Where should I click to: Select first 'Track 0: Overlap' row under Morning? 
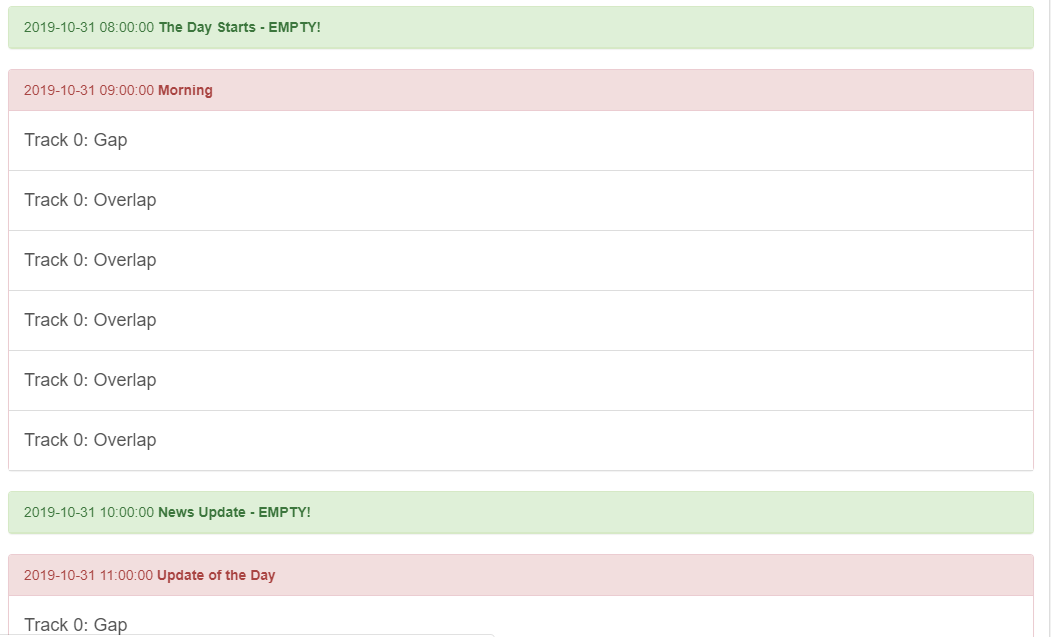90,200
